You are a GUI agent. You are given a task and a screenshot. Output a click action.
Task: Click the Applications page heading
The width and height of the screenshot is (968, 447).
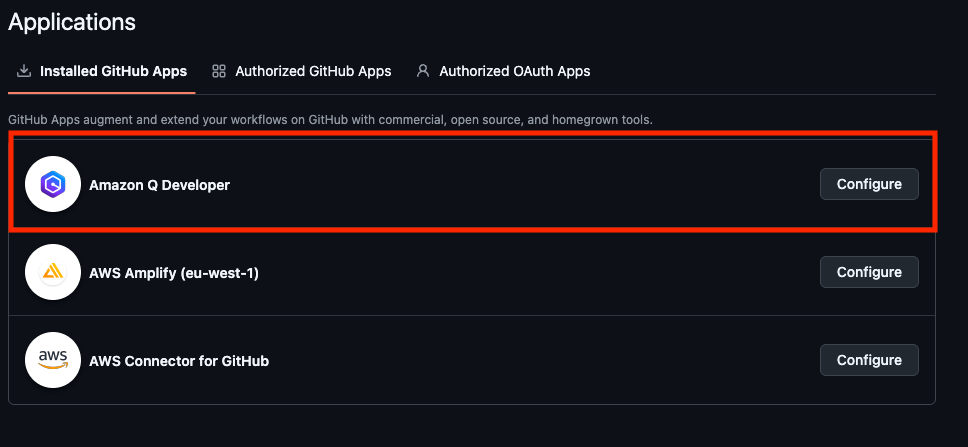coord(72,22)
